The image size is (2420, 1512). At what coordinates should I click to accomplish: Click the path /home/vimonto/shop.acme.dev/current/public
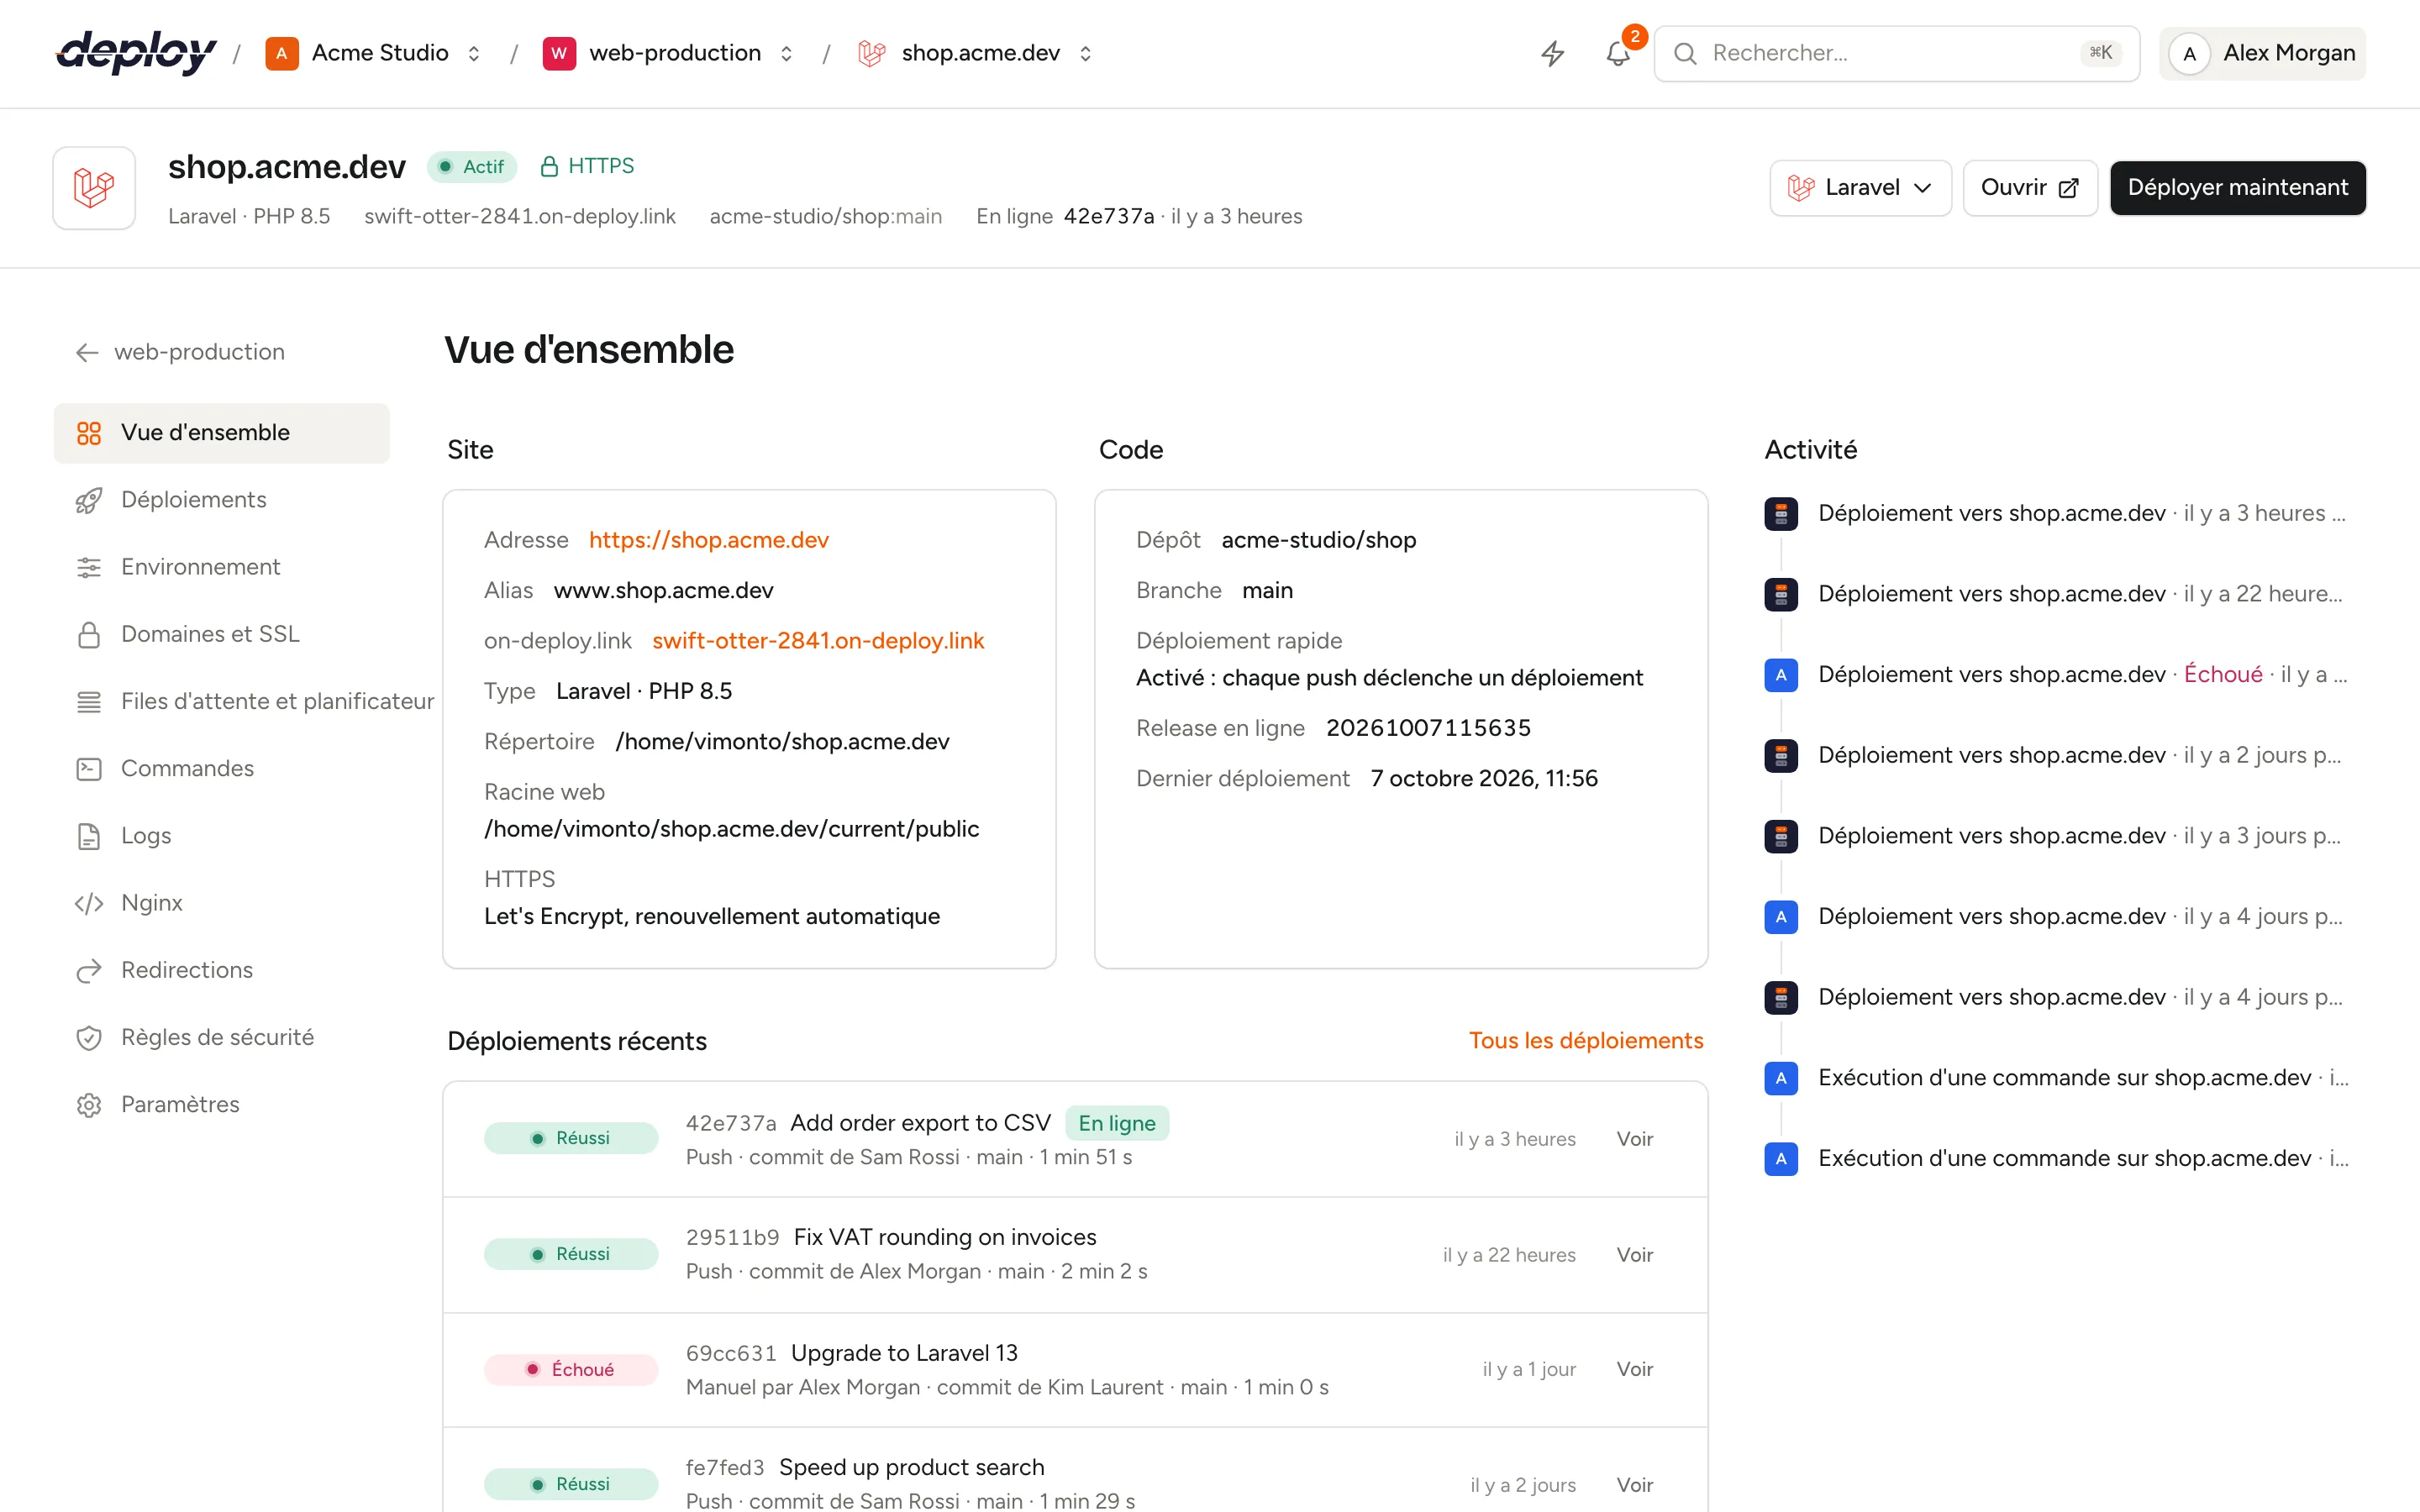point(731,829)
